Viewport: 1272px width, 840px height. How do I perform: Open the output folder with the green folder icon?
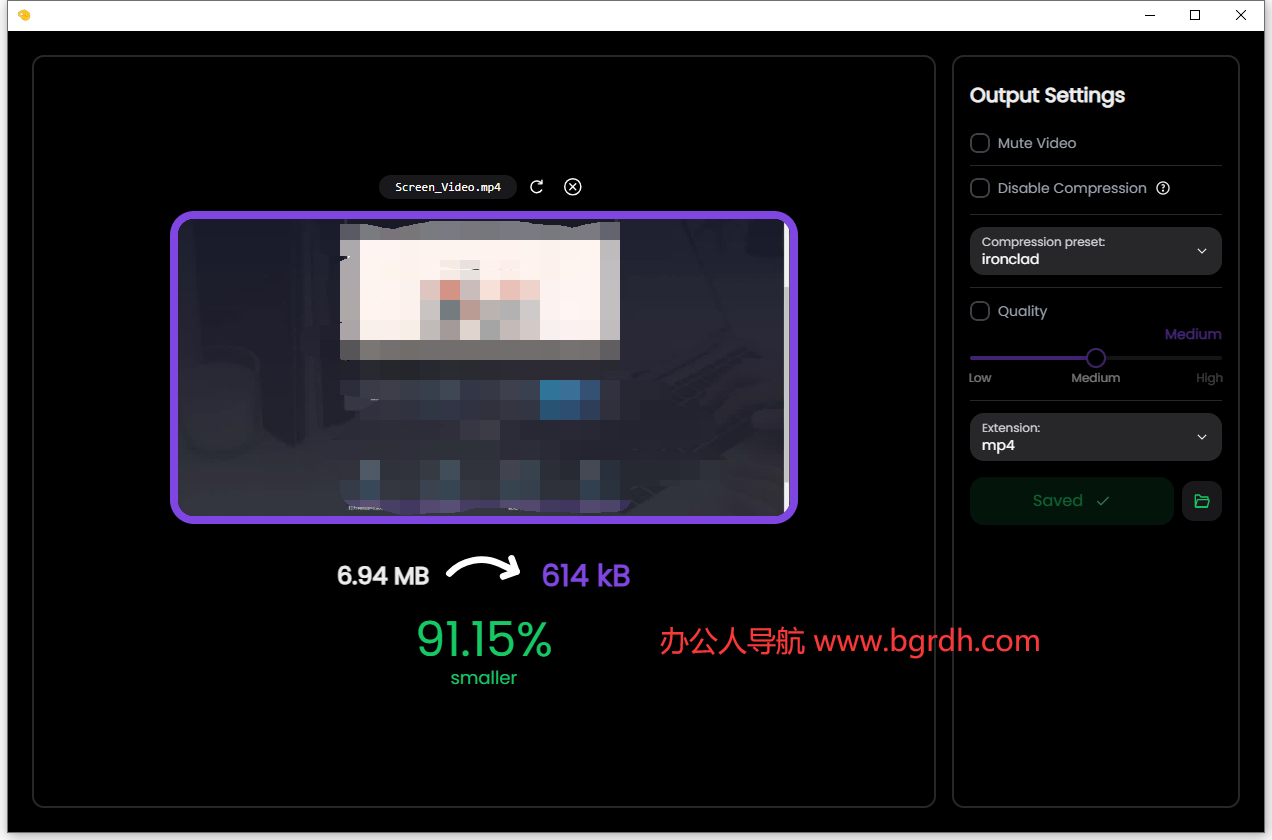[x=1201, y=501]
